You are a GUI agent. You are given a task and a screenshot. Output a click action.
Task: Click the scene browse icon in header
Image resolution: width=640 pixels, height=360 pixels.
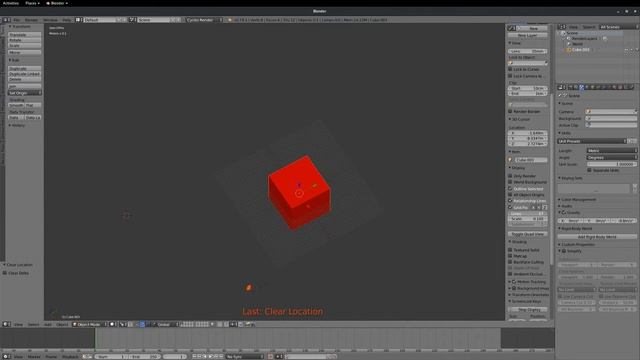pos(132,20)
